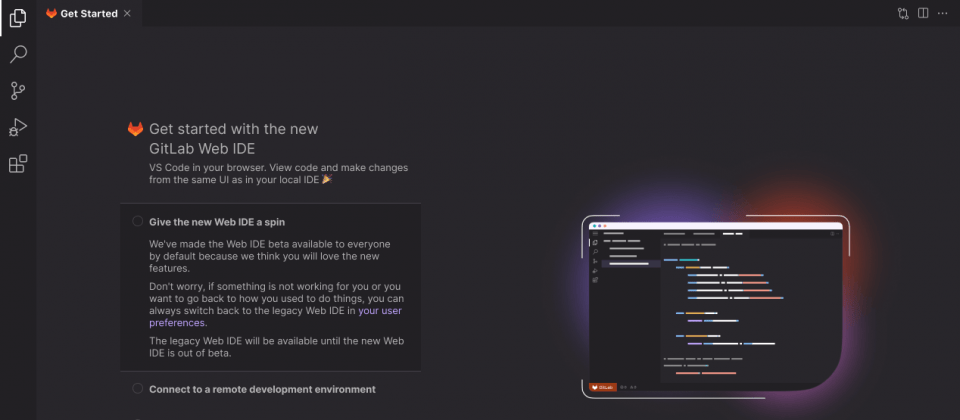This screenshot has height=420, width=960.
Task: Split the editor to the right
Action: point(923,13)
